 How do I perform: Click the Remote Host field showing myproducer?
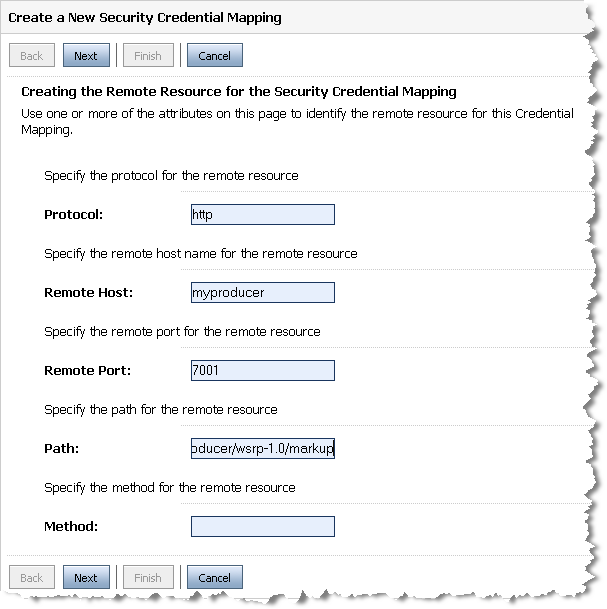263,292
